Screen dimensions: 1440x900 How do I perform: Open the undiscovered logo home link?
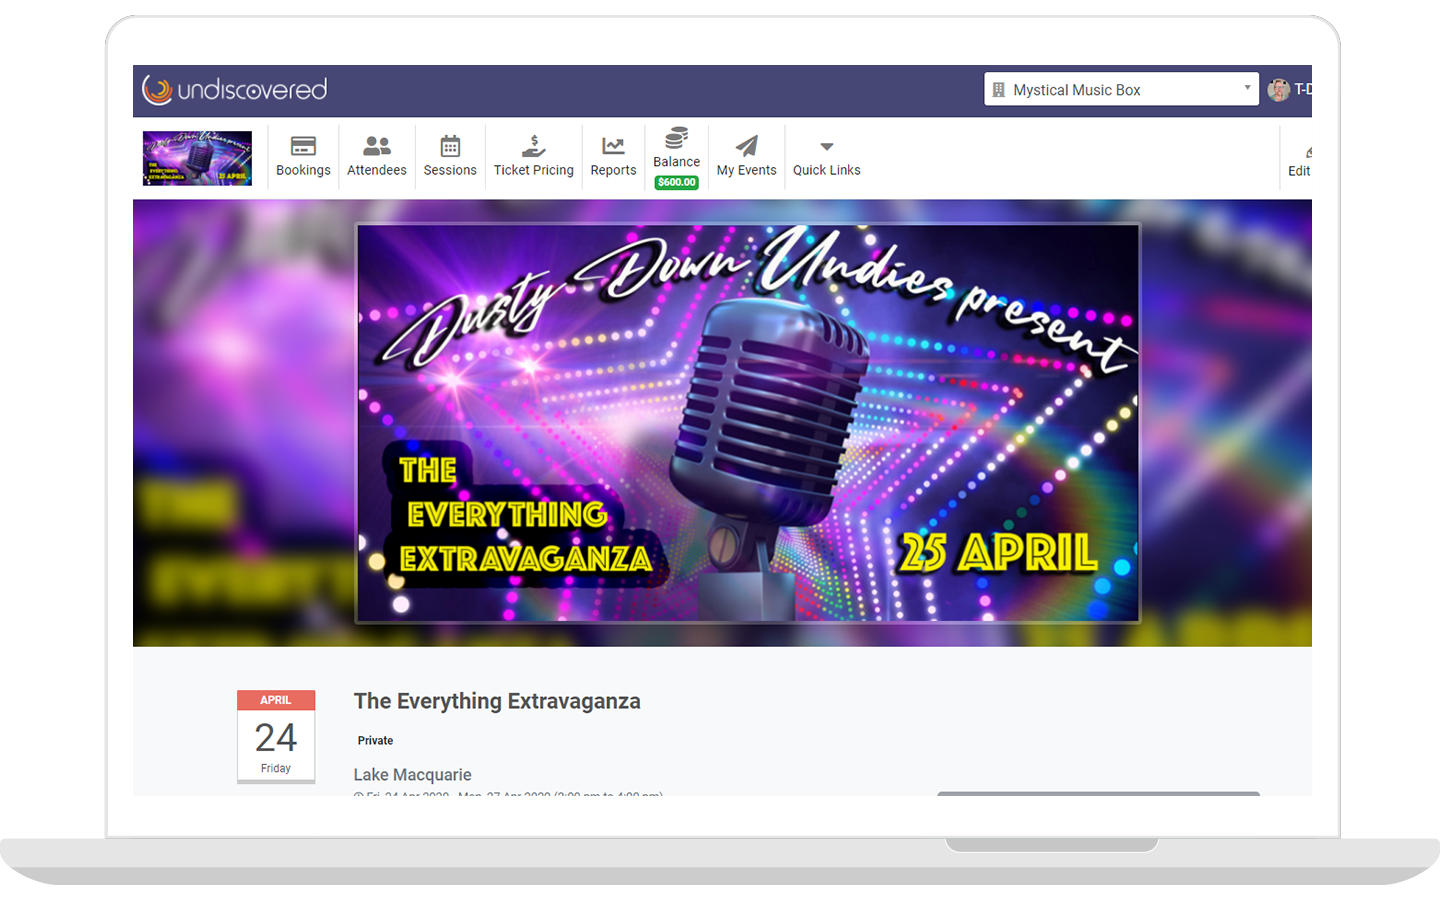pos(235,90)
